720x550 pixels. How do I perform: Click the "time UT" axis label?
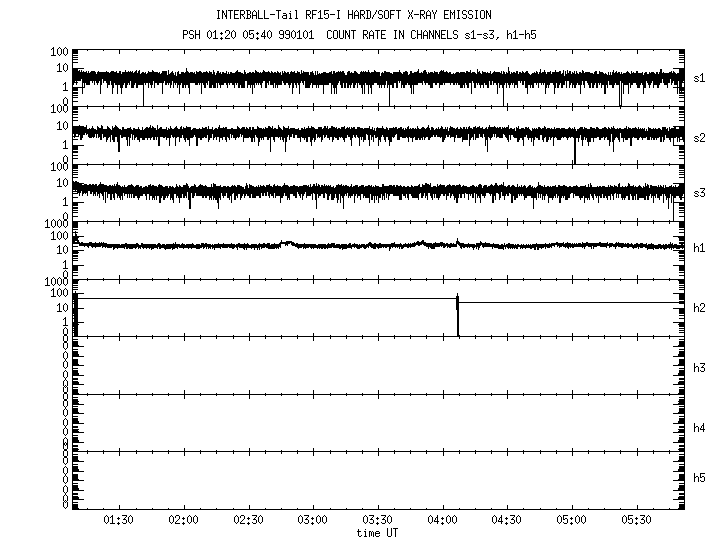point(377,533)
